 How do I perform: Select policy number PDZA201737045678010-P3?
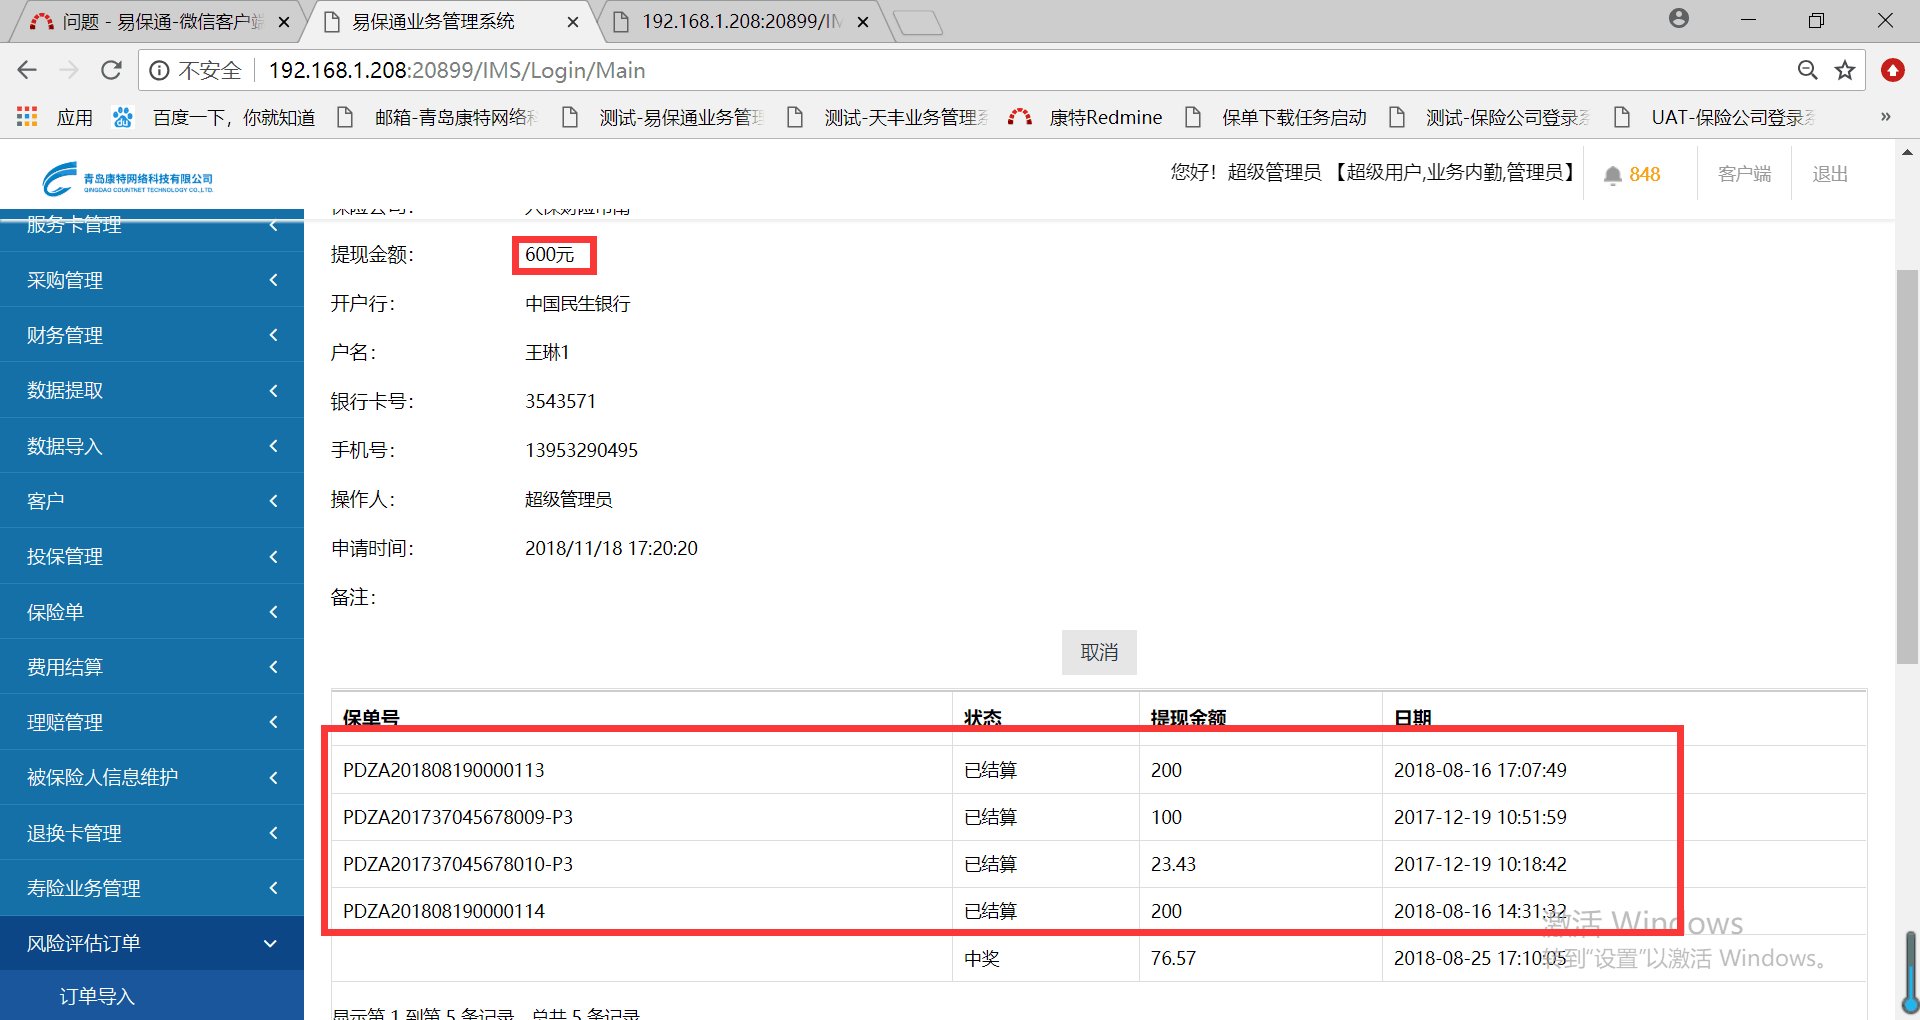point(458,864)
